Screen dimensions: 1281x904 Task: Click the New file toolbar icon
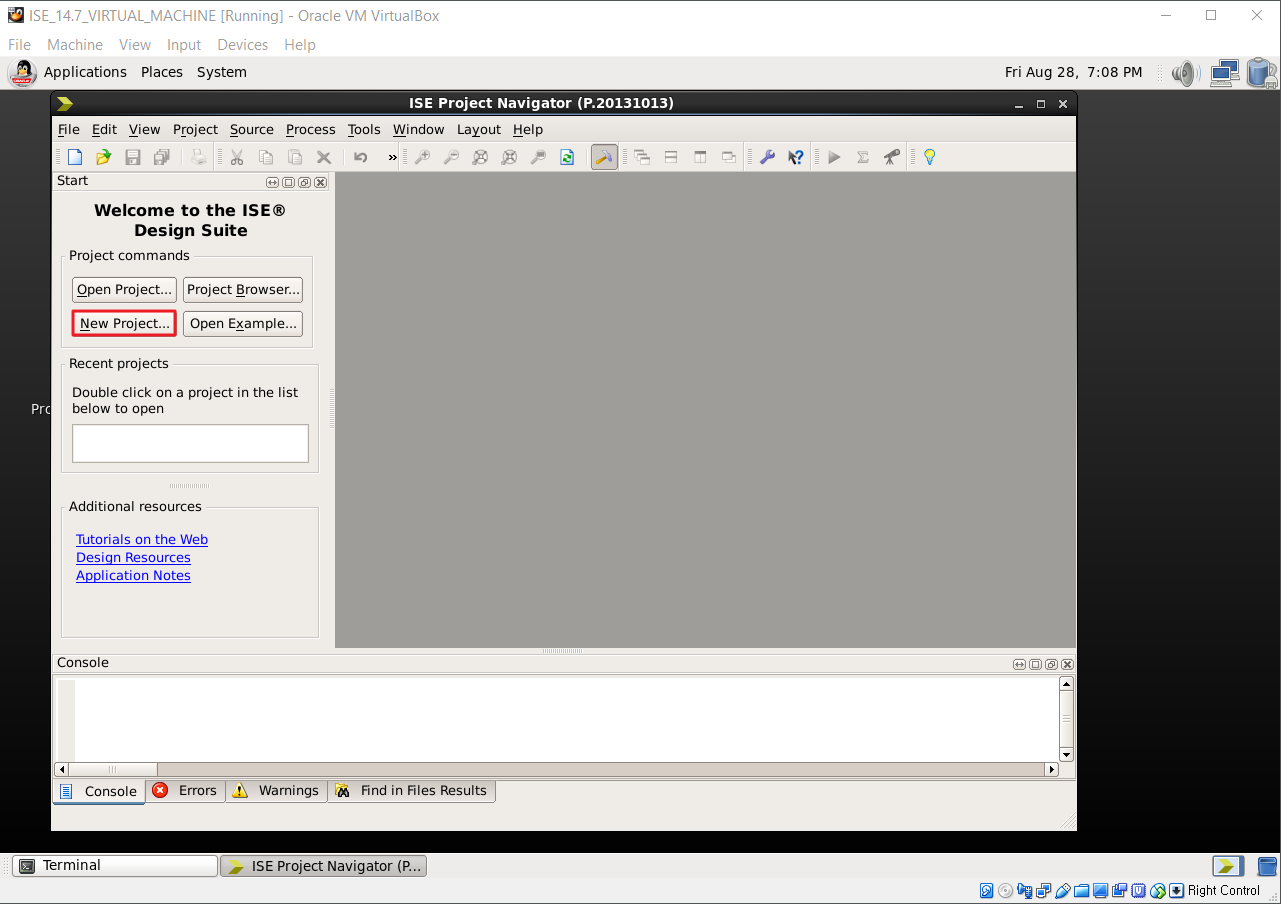(75, 157)
